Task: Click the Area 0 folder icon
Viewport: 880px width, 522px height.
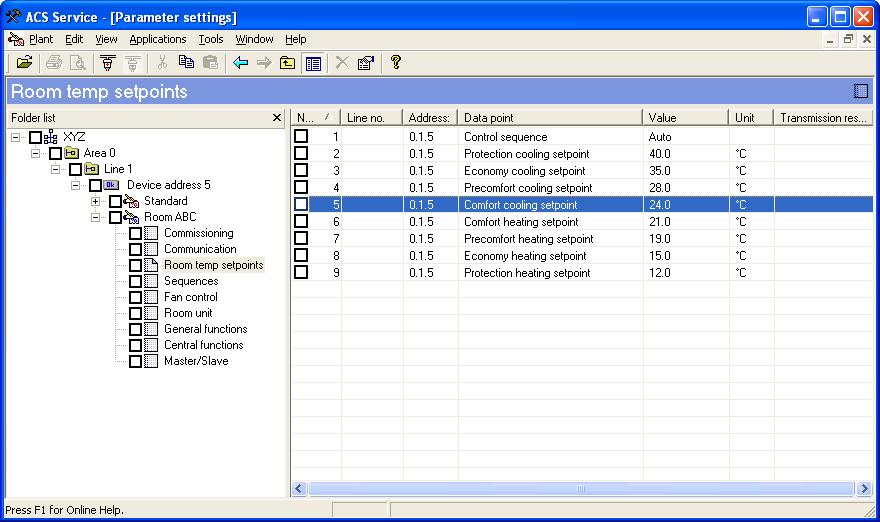Action: pos(71,153)
